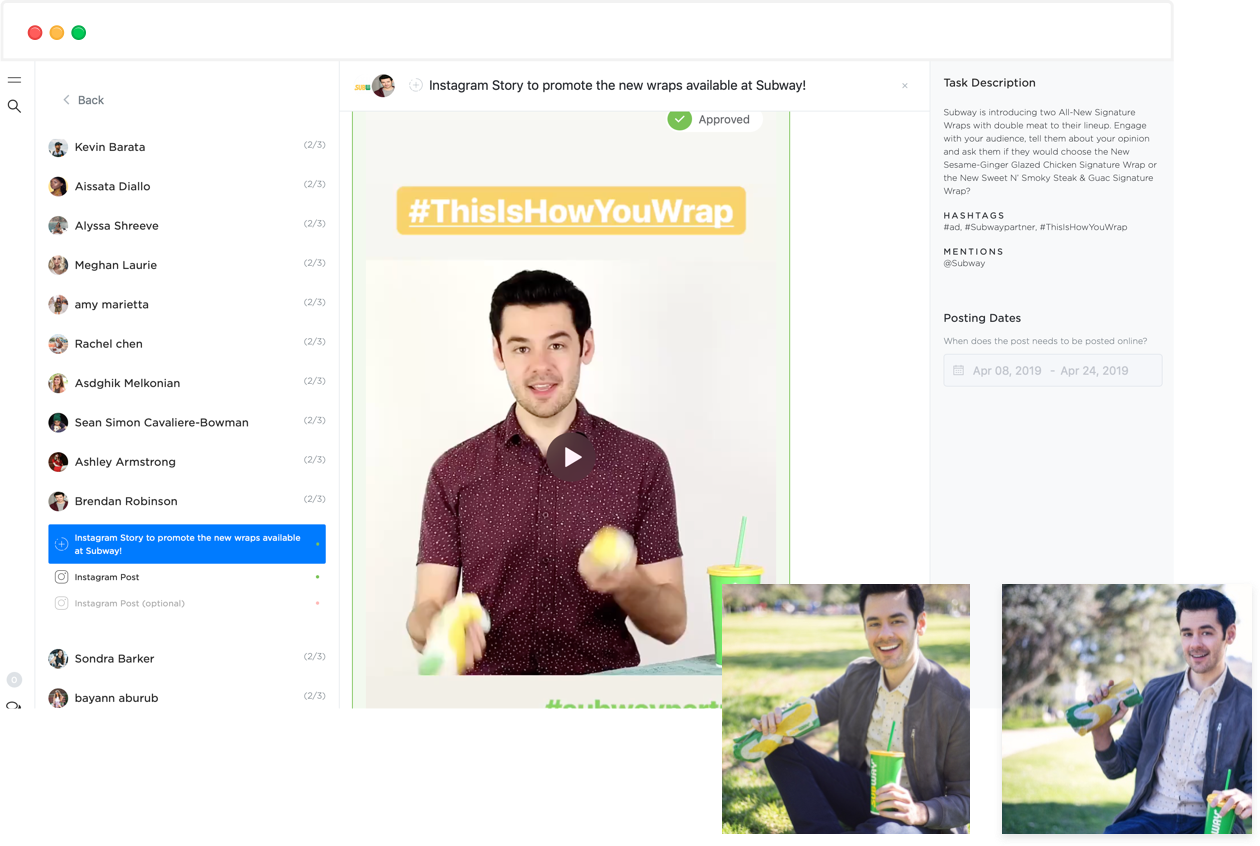Click the task title about Subway wraps
Viewport: 1260px width, 846px height.
tap(617, 86)
